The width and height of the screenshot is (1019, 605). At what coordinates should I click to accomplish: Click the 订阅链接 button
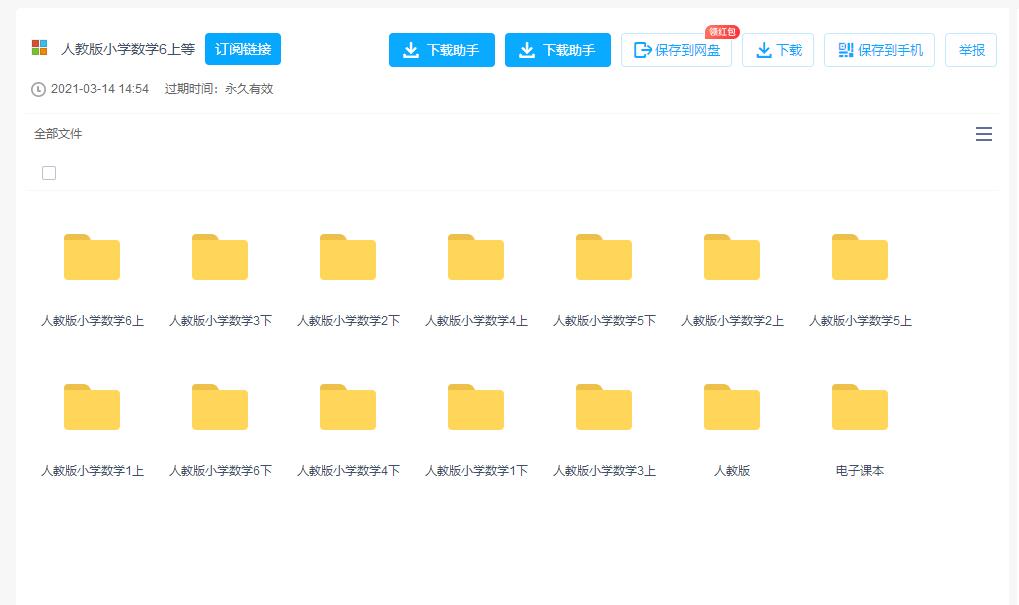tap(244, 48)
